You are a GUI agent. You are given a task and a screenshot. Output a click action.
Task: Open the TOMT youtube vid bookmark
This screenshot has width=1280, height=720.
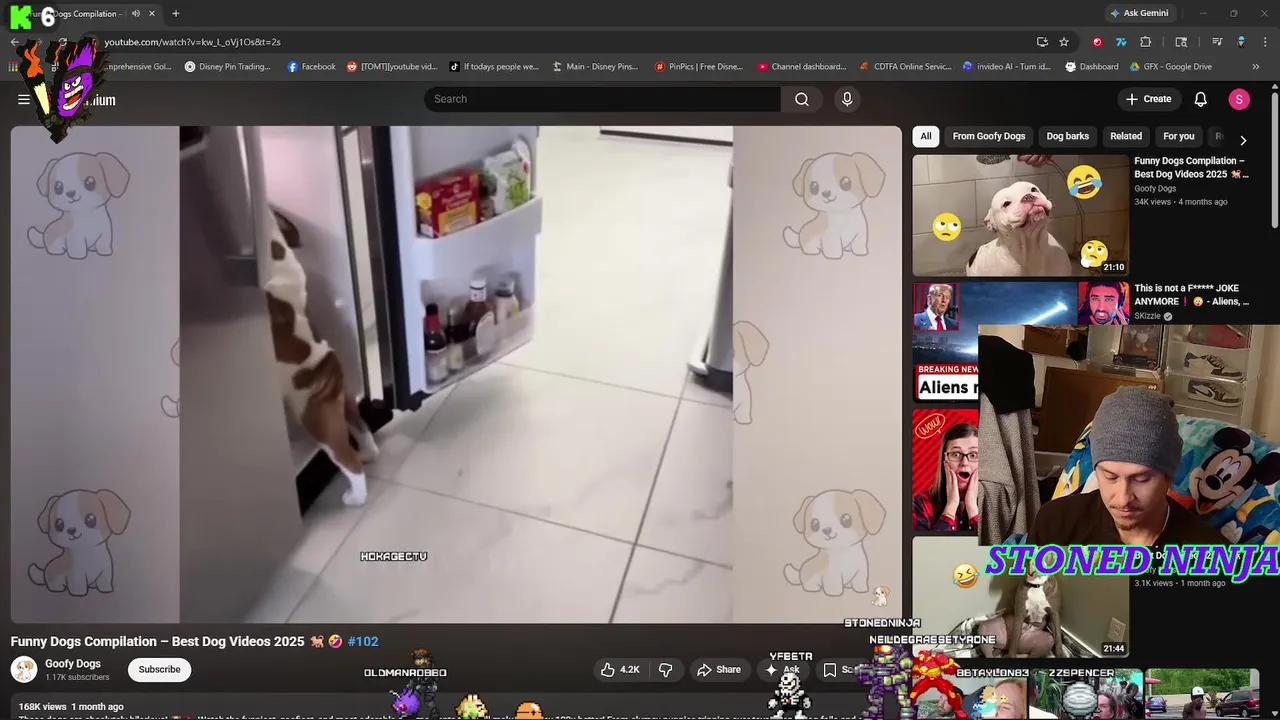pos(392,67)
